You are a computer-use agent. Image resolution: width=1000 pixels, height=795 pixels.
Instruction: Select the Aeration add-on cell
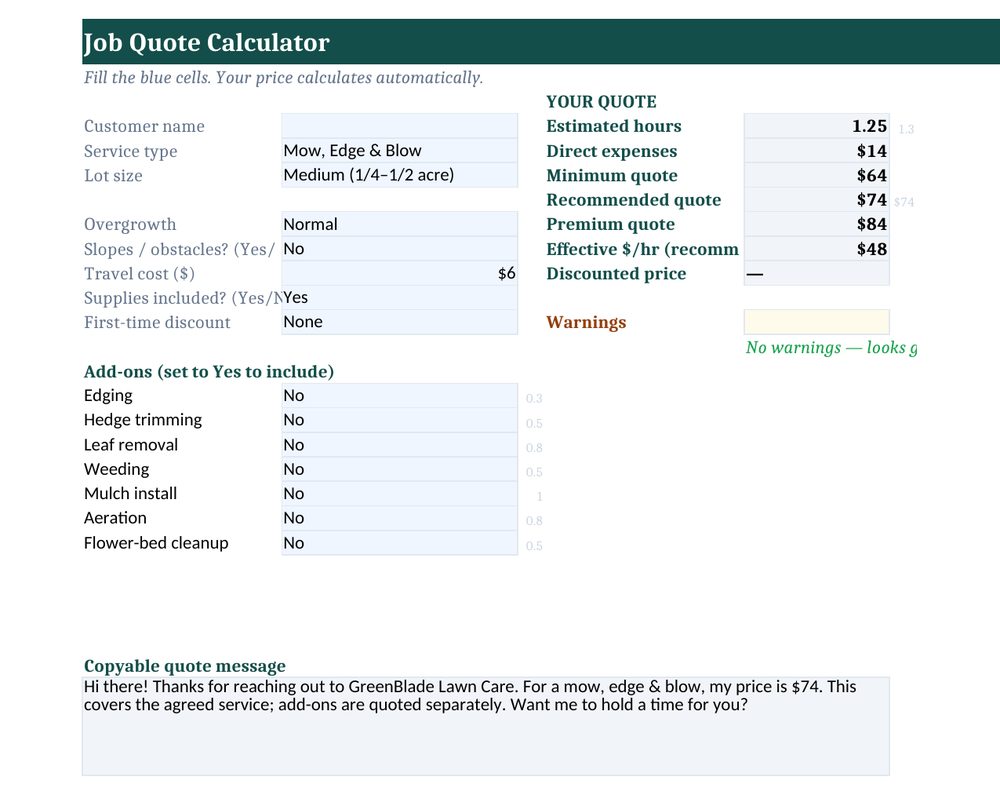point(399,518)
